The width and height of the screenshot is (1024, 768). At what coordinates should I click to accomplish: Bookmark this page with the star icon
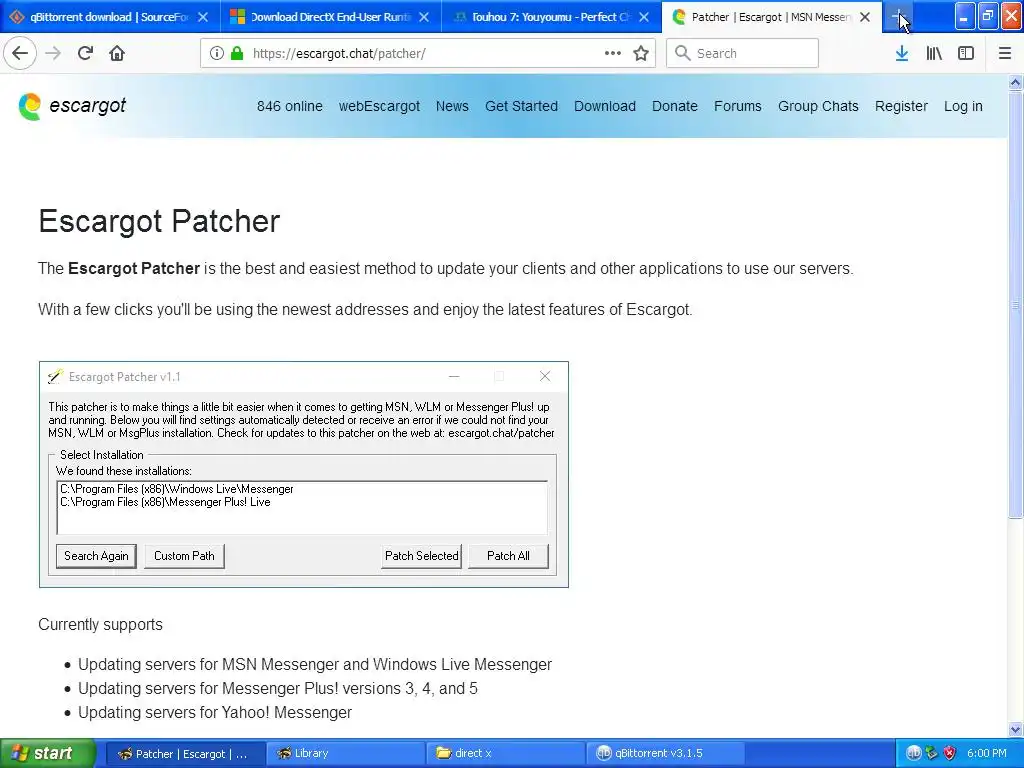(x=641, y=53)
